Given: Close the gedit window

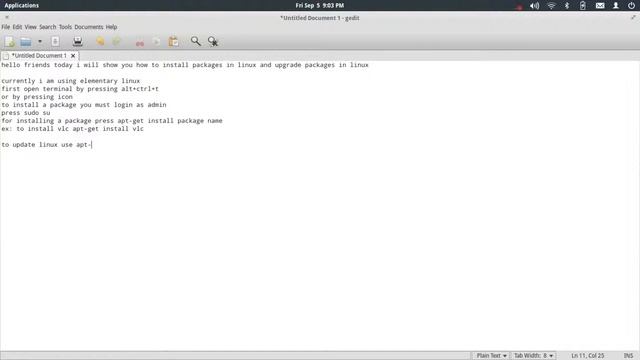Looking at the screenshot, I should [7, 18].
